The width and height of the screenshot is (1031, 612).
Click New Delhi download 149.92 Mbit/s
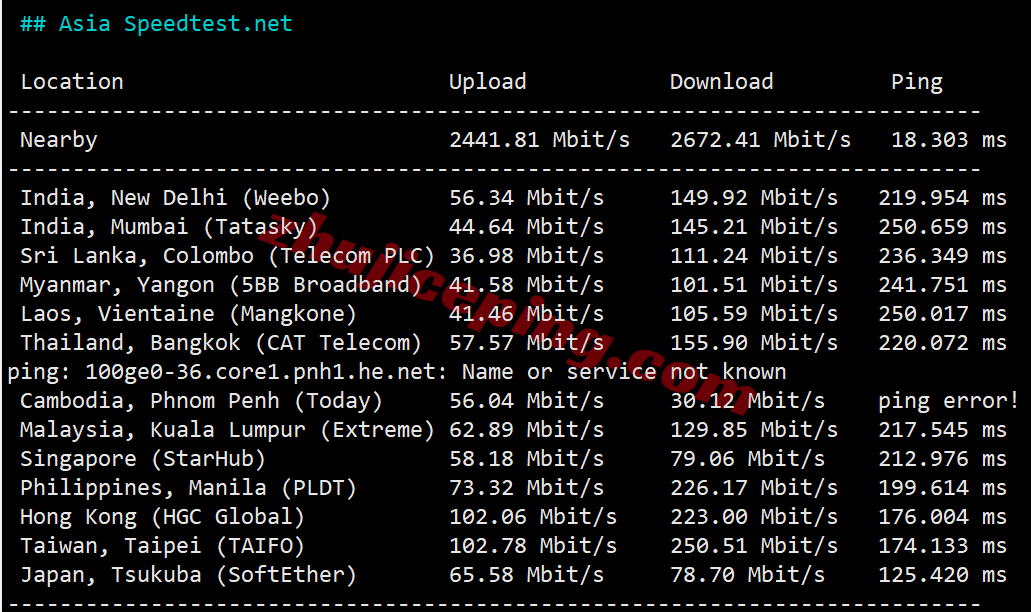tap(754, 197)
